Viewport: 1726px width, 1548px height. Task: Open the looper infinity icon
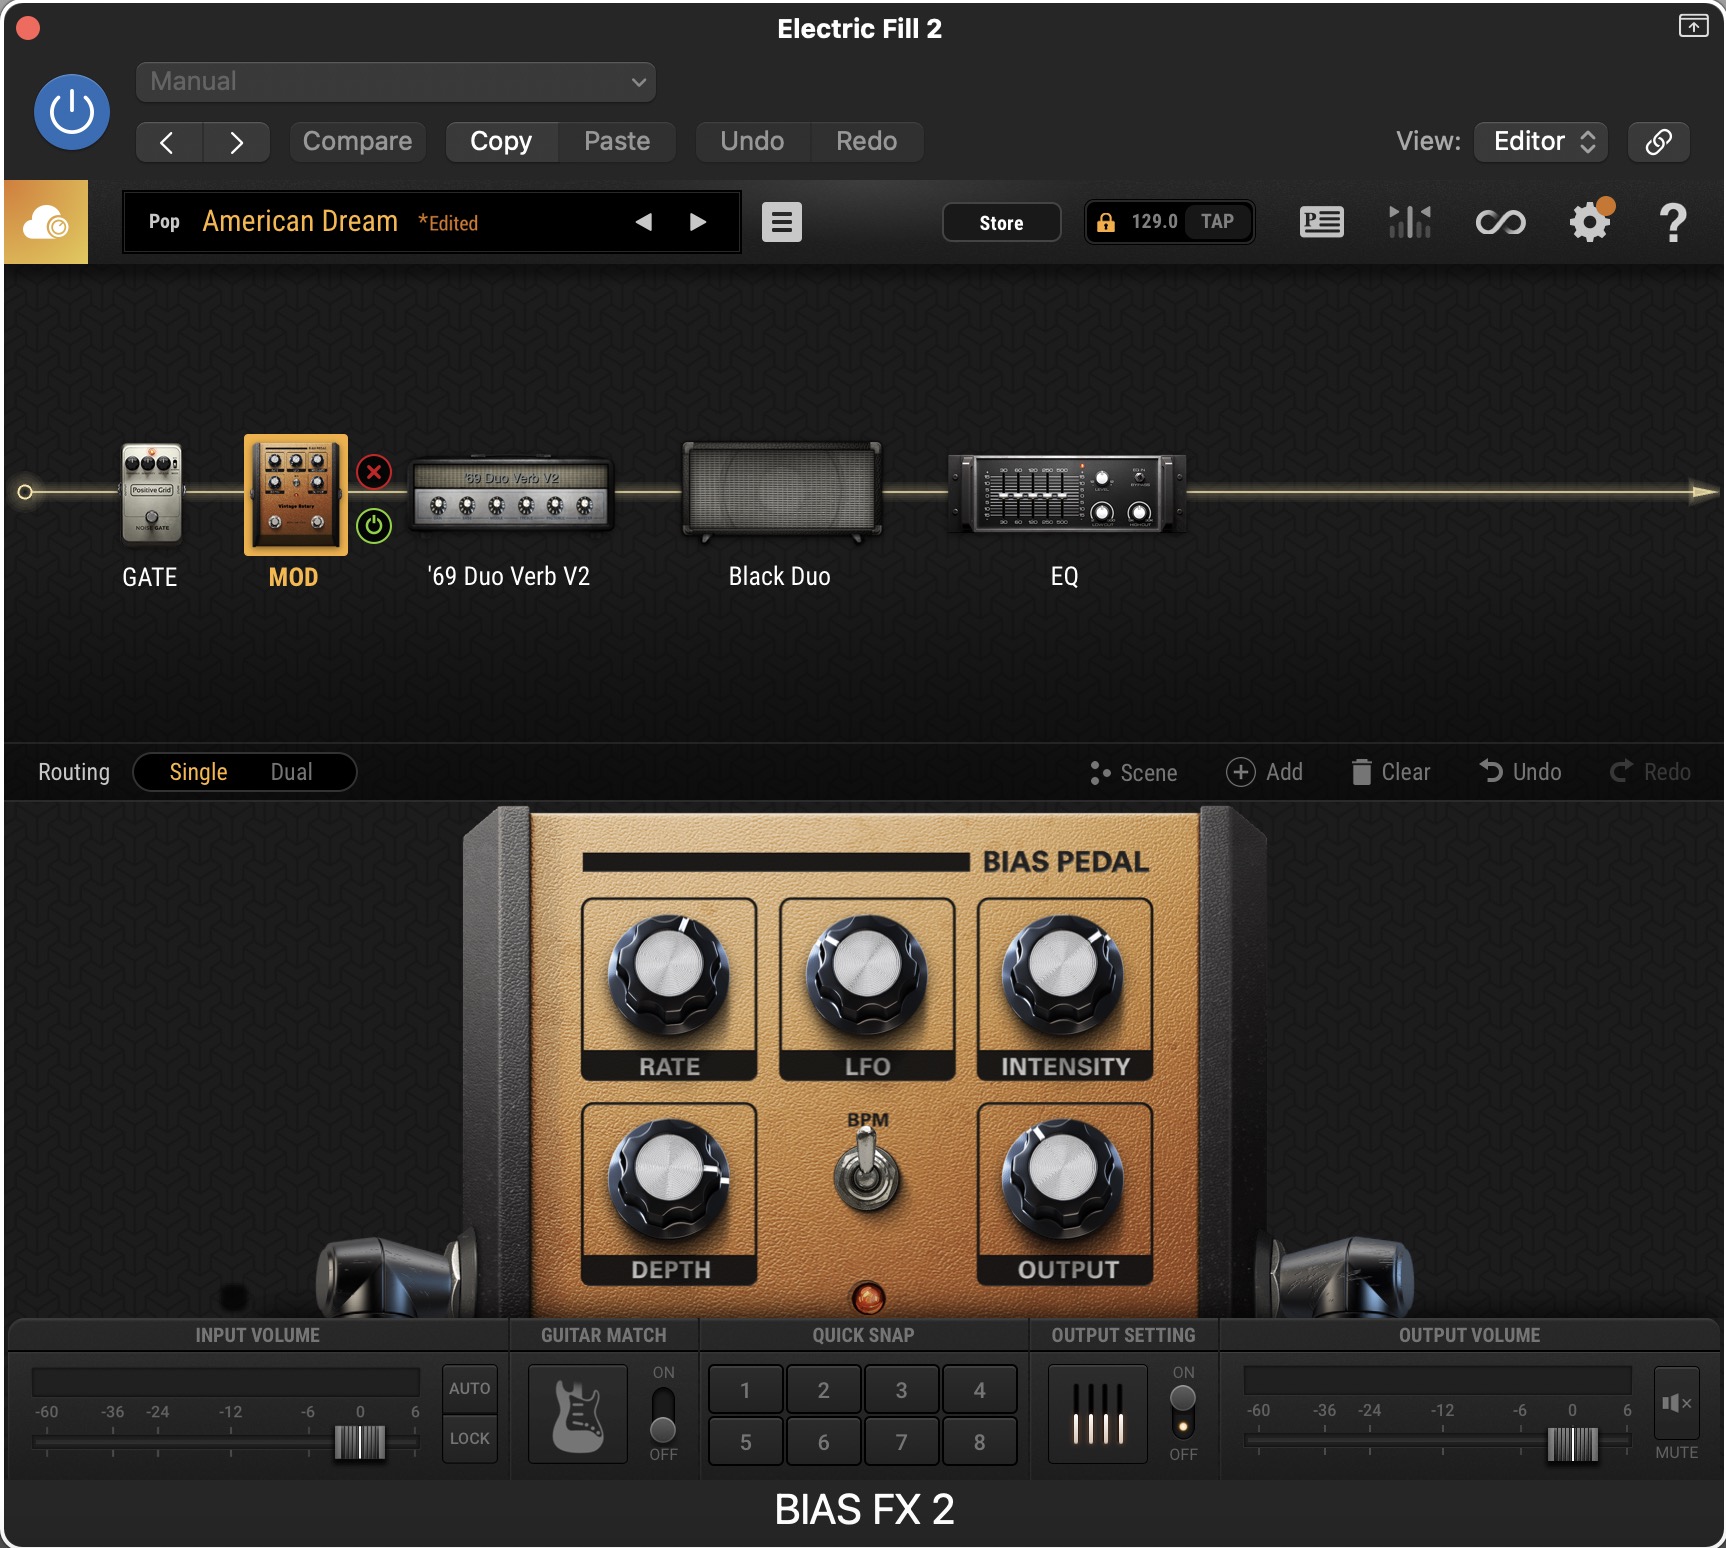pyautogui.click(x=1500, y=222)
